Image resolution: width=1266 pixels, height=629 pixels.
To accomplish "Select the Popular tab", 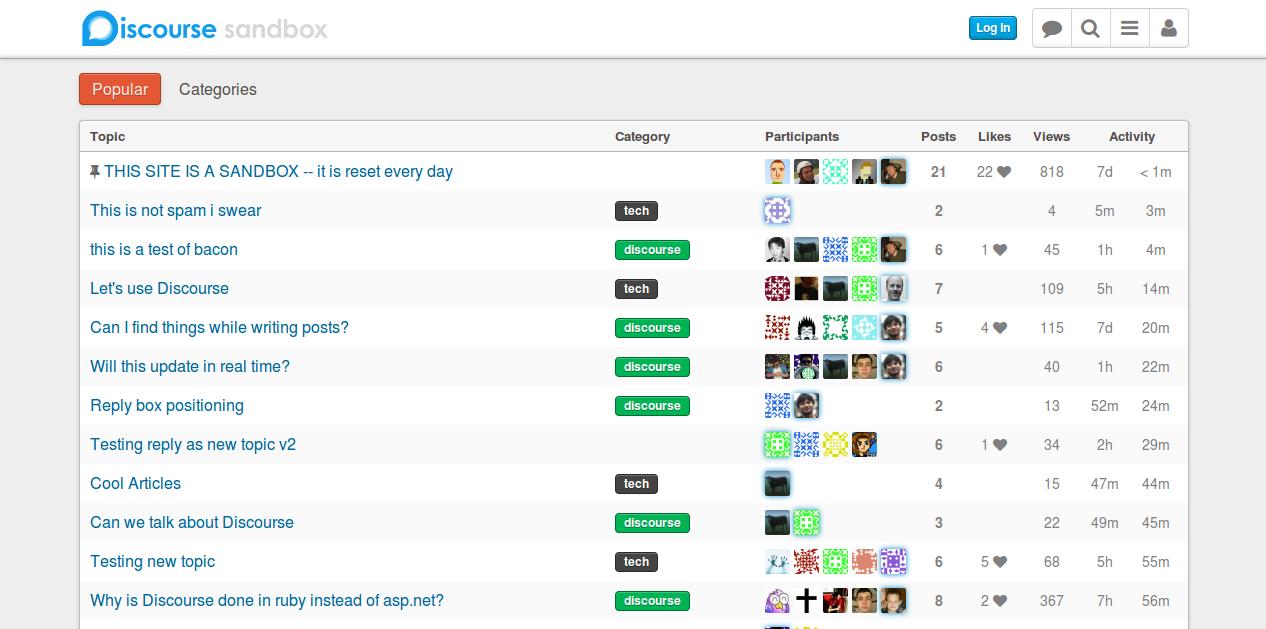I will coord(119,89).
